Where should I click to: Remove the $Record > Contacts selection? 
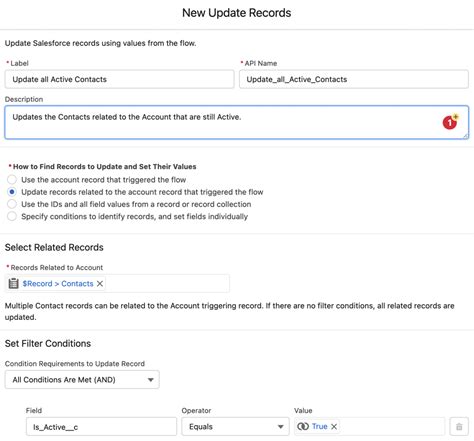(100, 284)
